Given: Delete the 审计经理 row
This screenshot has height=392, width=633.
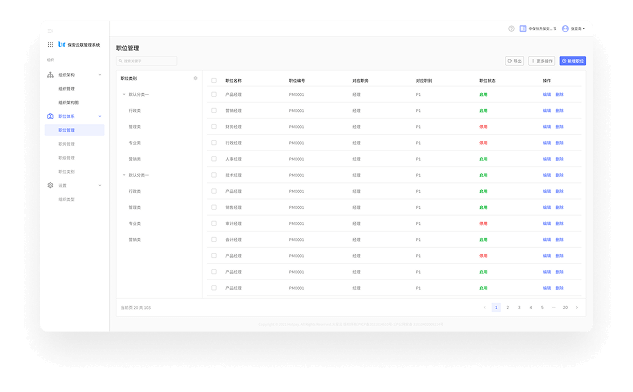Looking at the screenshot, I should coord(560,224).
